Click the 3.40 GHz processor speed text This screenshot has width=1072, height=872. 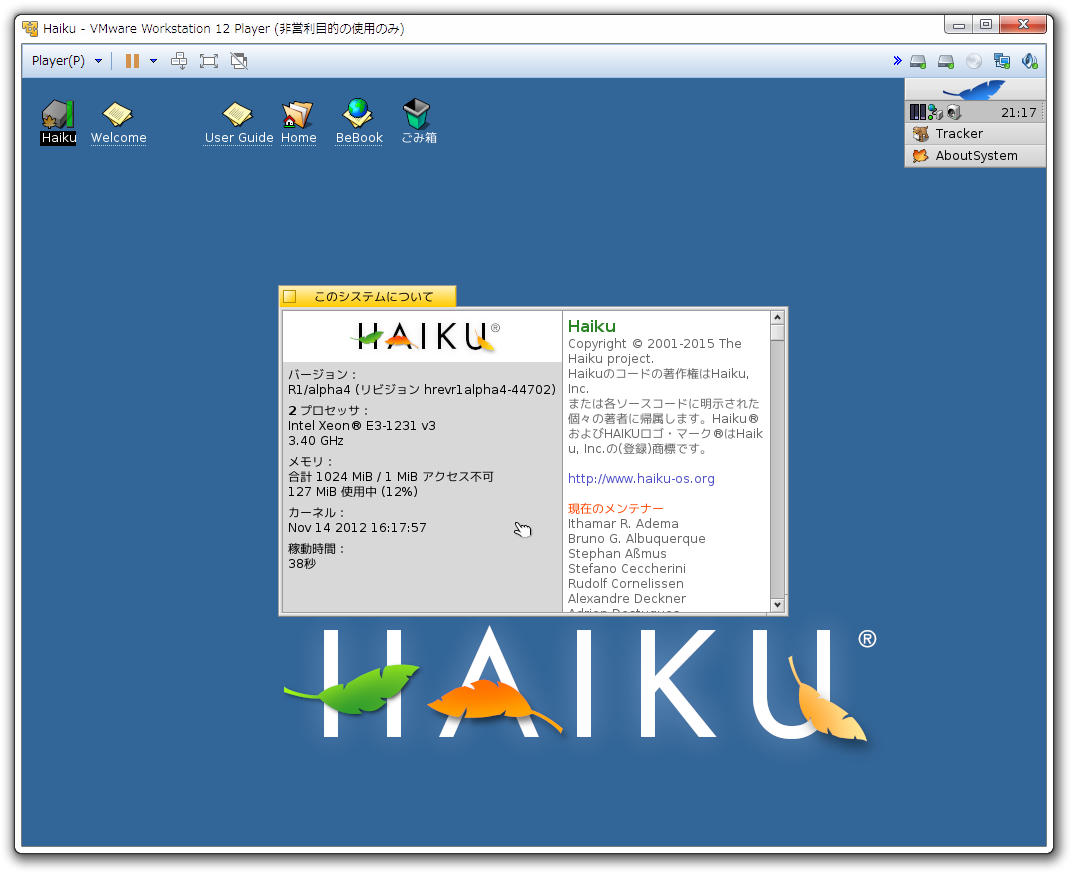point(316,441)
